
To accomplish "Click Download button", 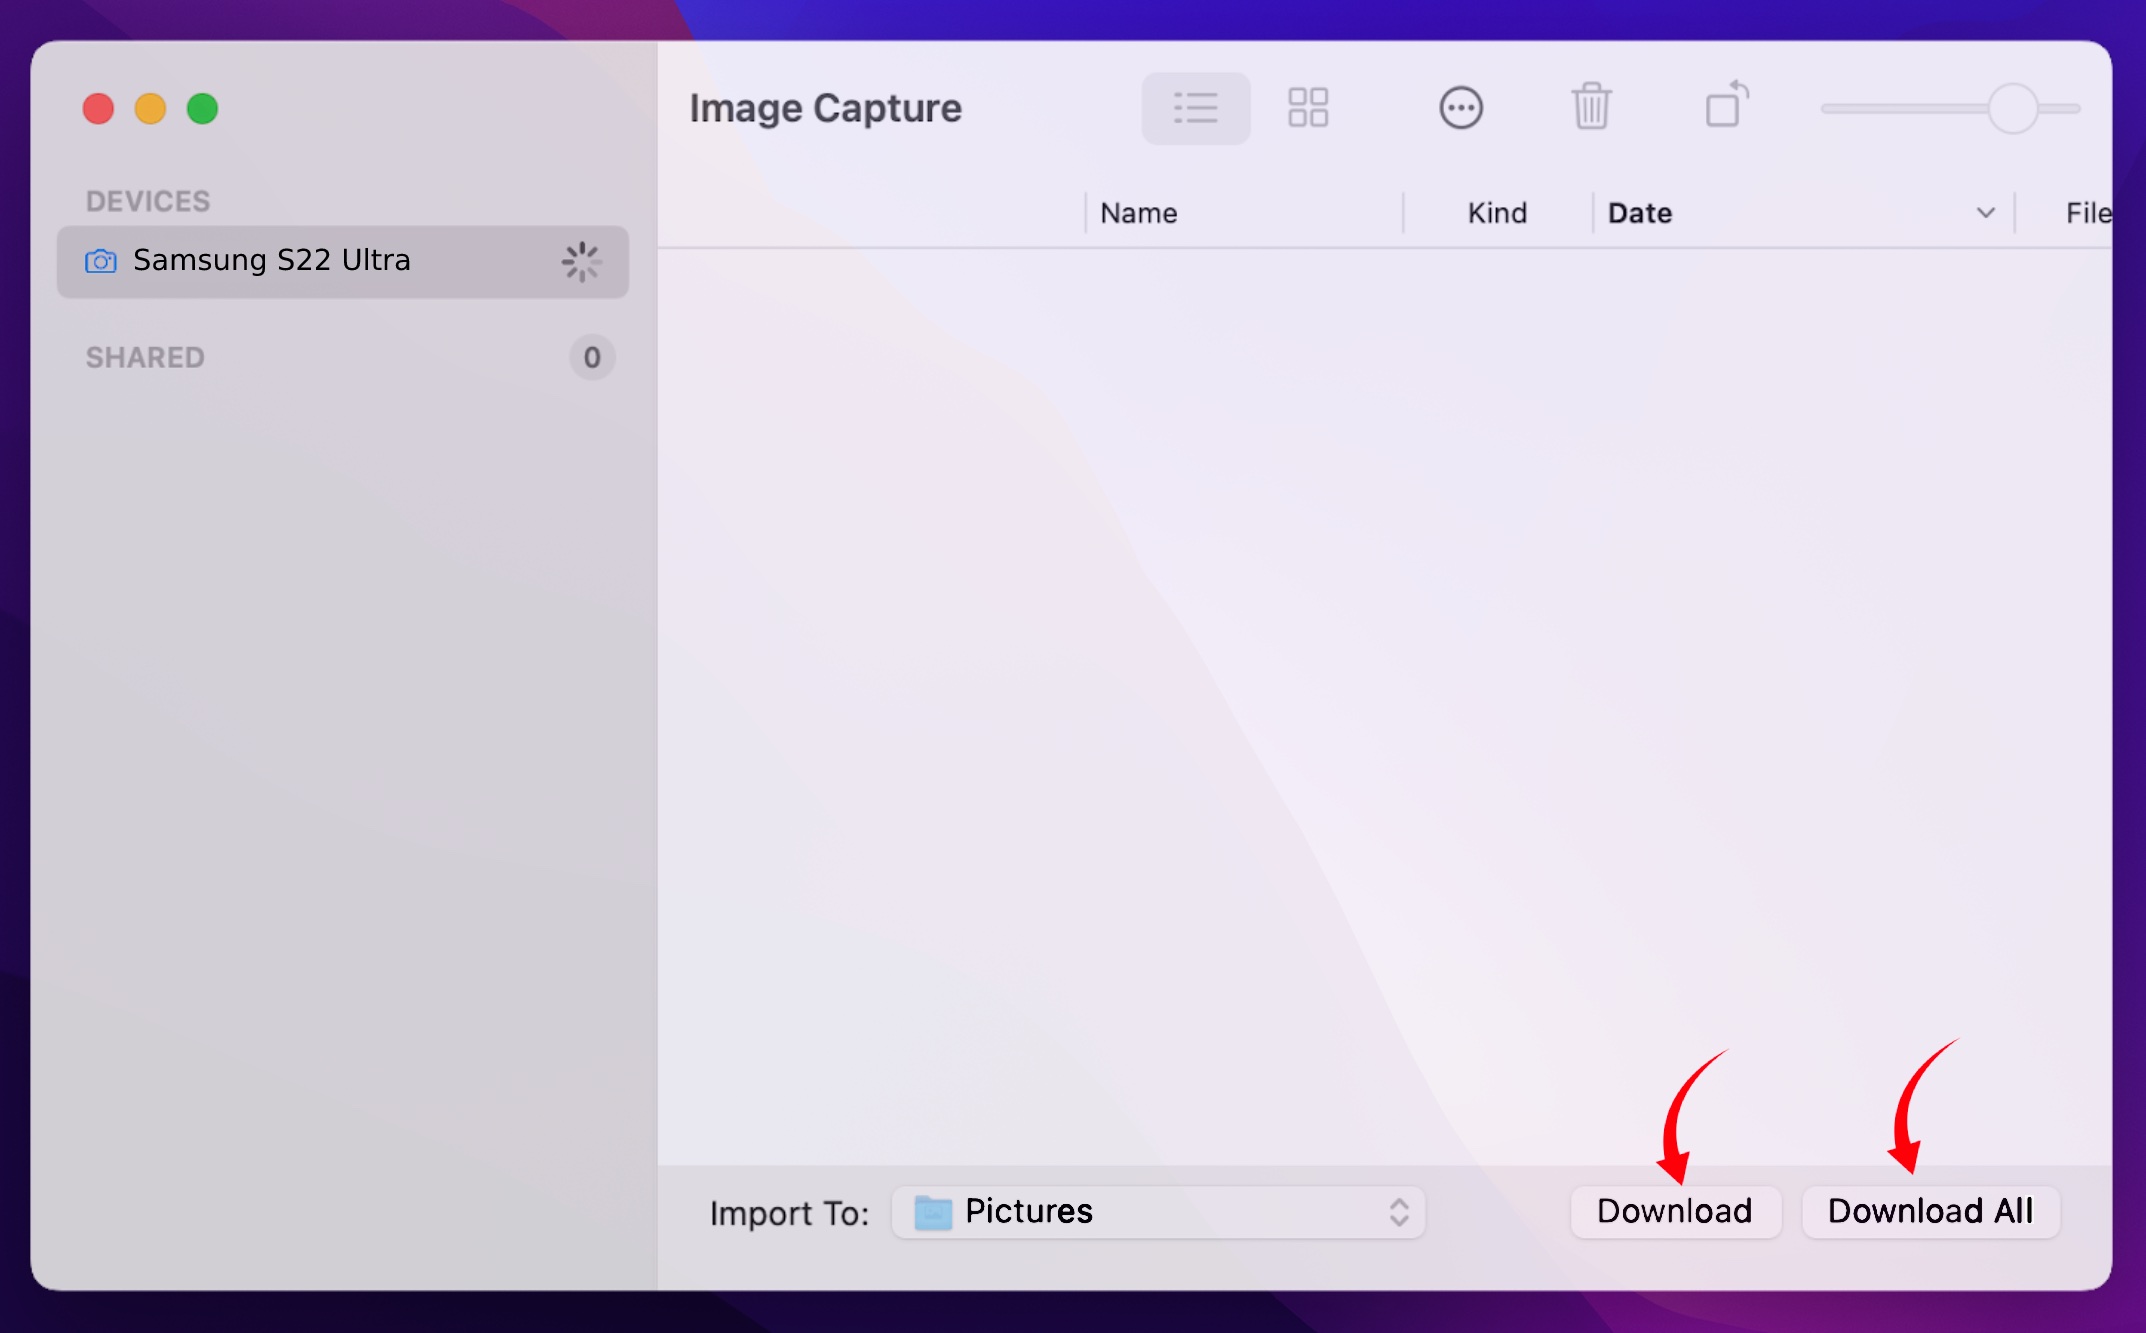I will click(1673, 1212).
